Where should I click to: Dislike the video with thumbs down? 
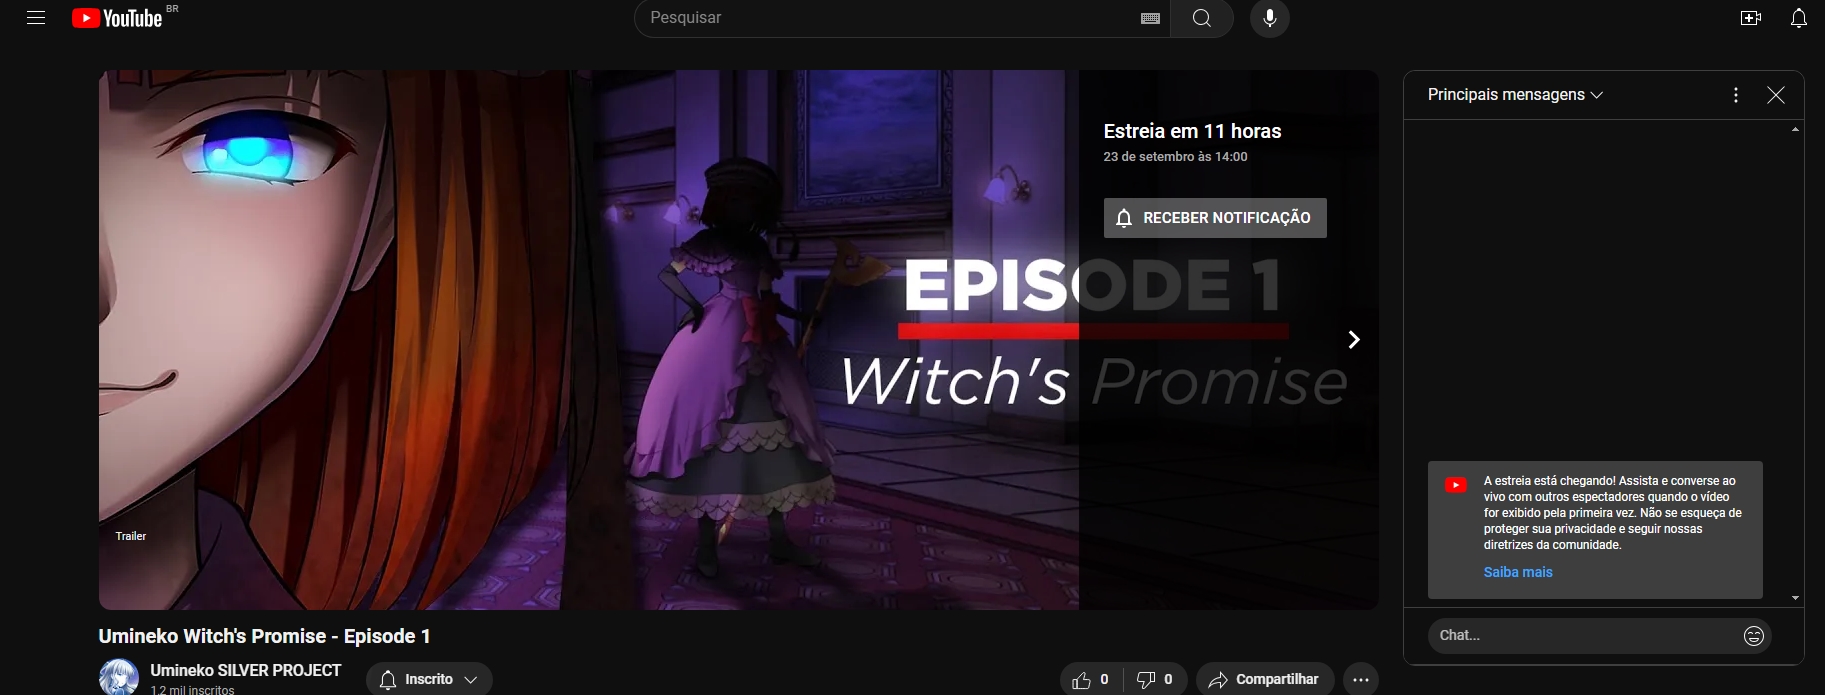1155,680
